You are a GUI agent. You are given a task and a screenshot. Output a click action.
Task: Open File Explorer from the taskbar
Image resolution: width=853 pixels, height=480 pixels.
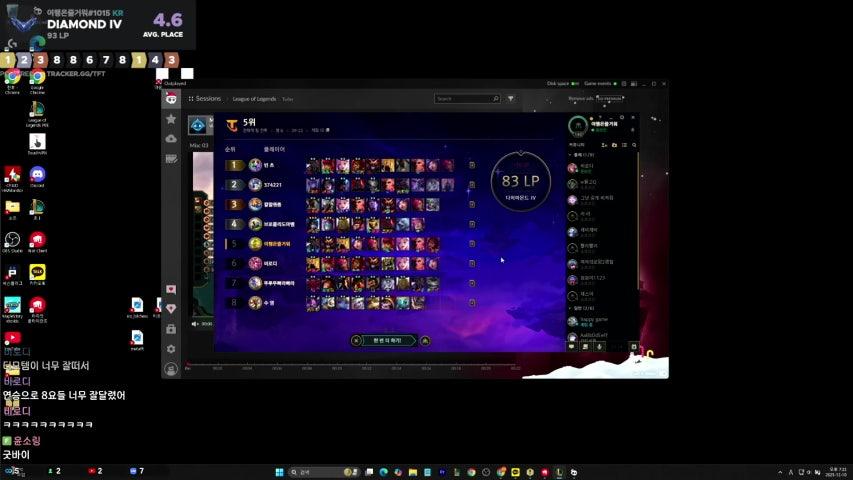pos(412,472)
